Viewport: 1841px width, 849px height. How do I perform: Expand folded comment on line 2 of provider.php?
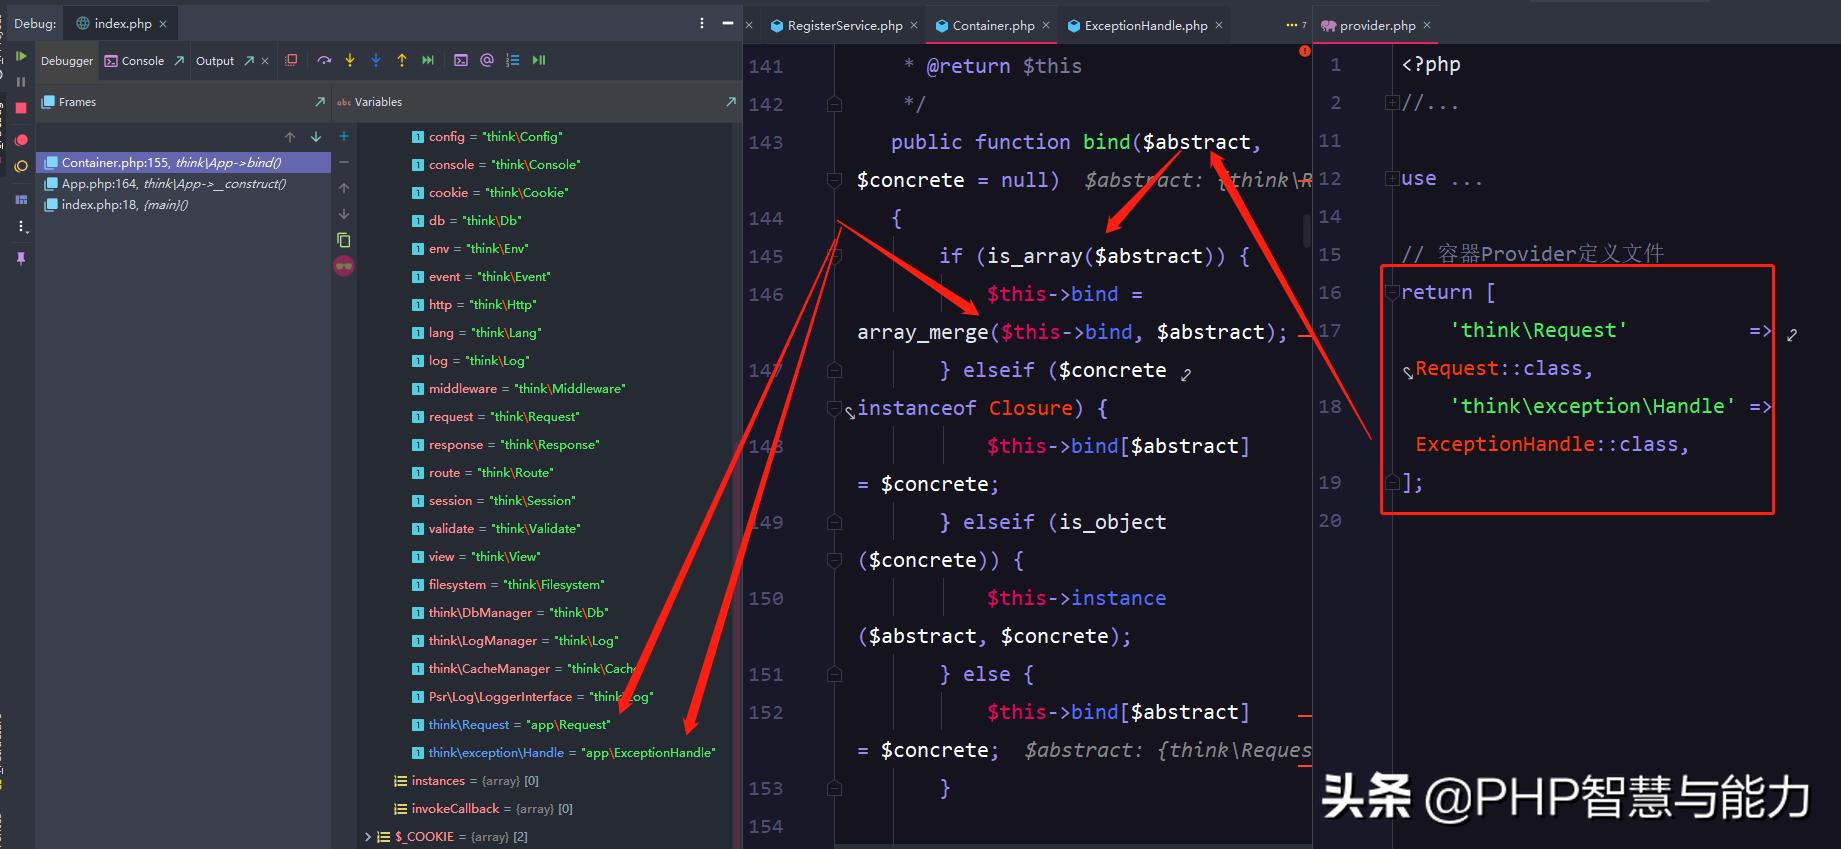coord(1390,103)
